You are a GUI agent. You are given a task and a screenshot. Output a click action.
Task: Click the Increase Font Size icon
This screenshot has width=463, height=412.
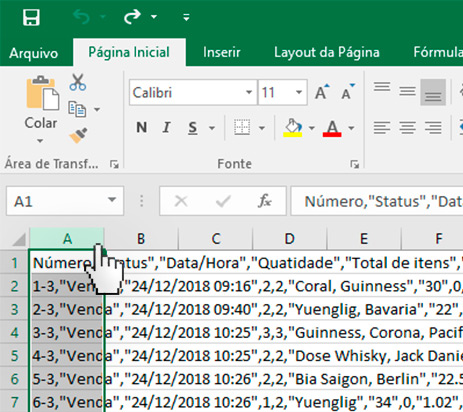(322, 92)
